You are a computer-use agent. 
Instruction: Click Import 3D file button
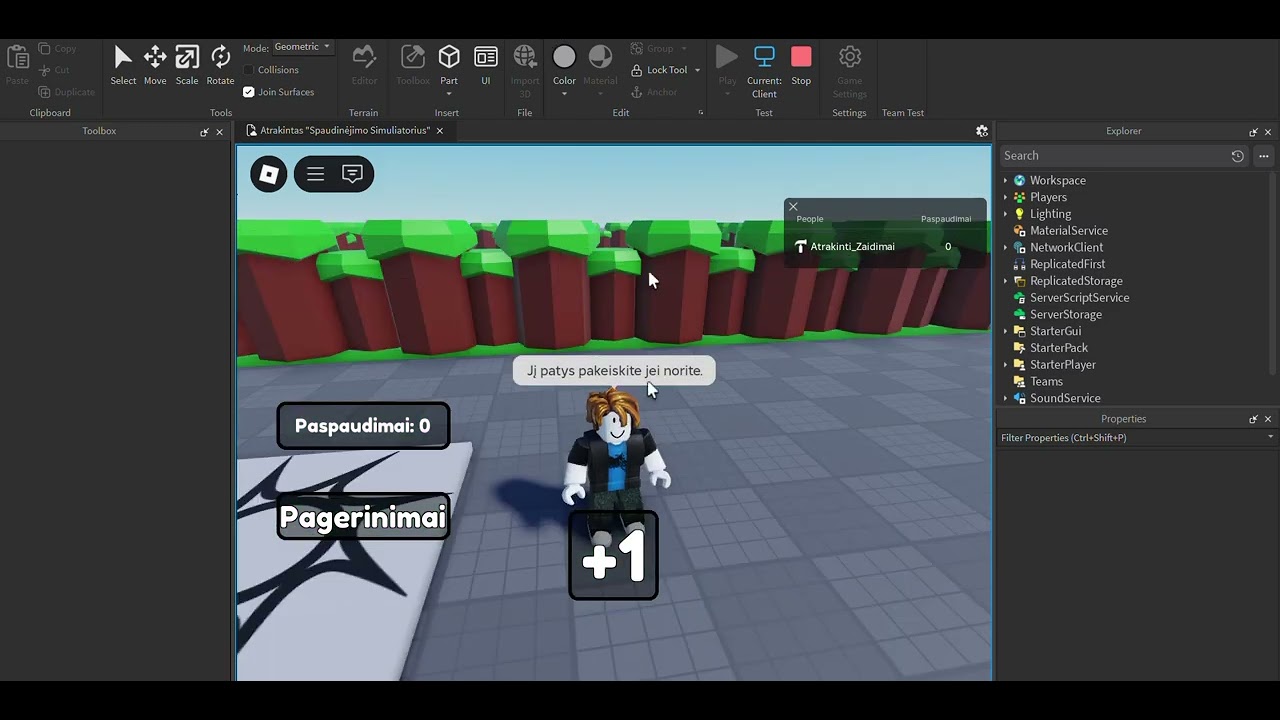[525, 70]
